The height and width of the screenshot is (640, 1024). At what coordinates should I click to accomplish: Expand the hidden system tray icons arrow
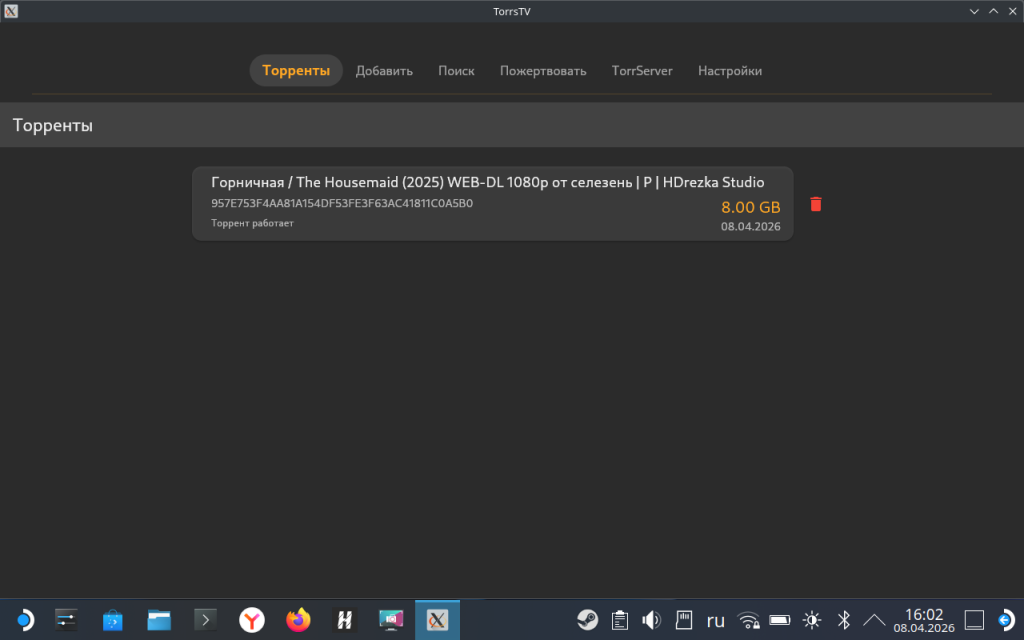click(x=874, y=620)
